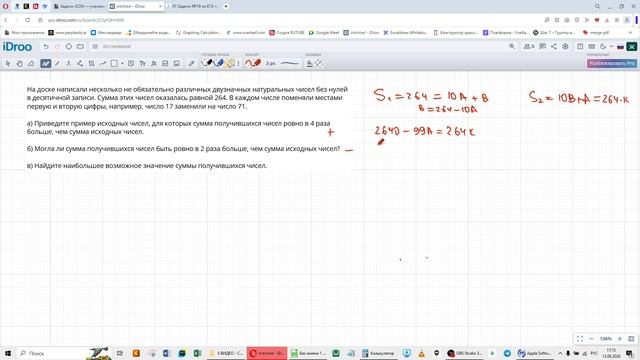
Task: Pick the eraser tool
Action: (x=31, y=64)
